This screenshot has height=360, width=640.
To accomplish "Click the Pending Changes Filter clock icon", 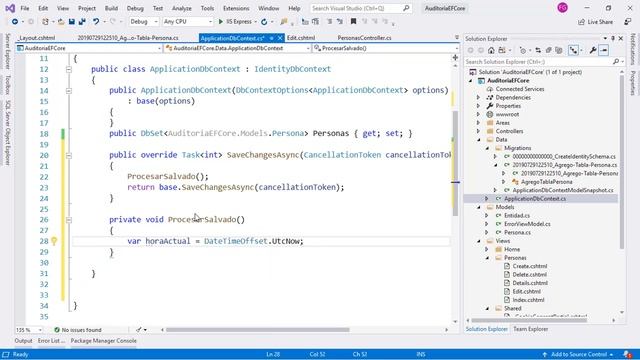I will click(x=523, y=50).
